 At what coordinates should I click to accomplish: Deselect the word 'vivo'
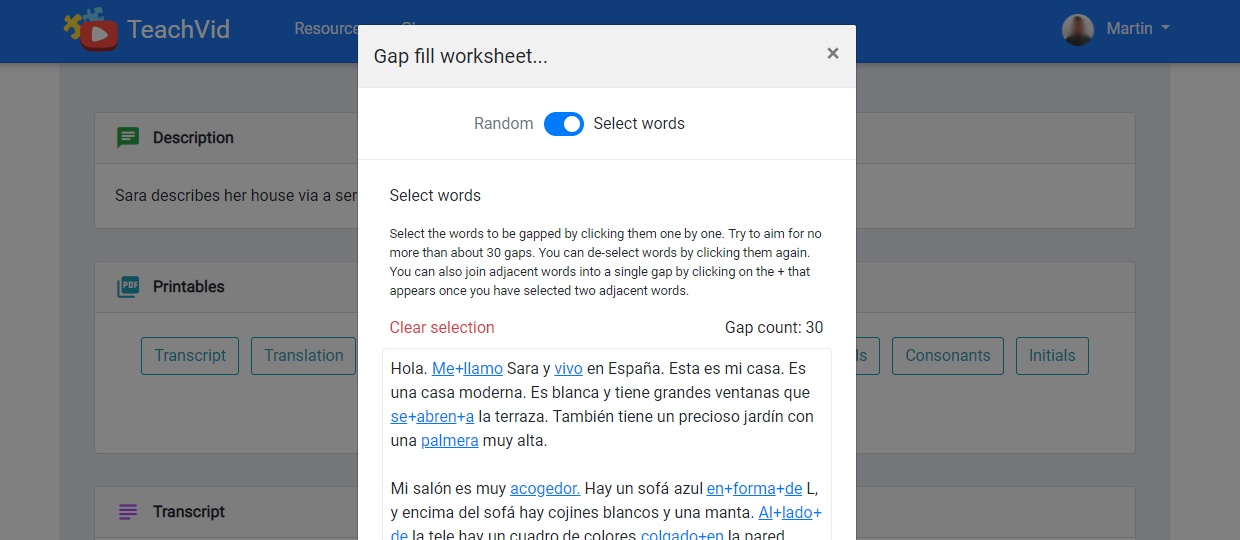(568, 369)
